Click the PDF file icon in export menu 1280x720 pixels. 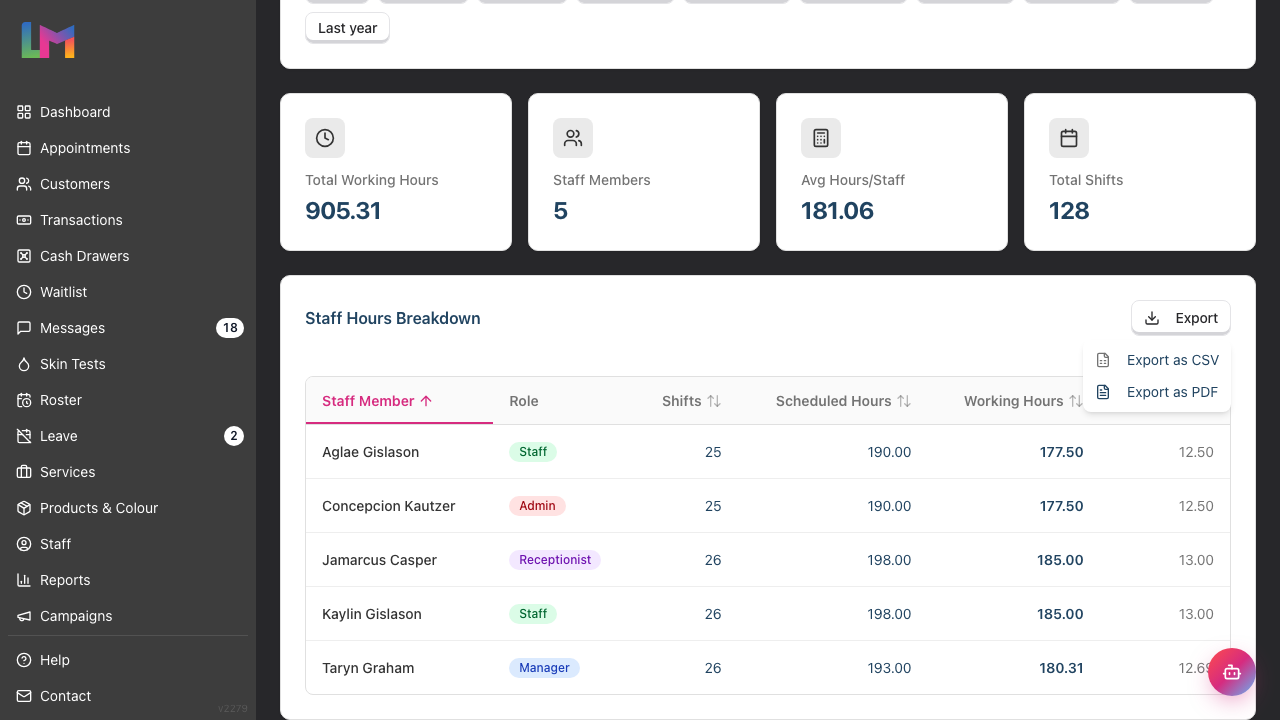pyautogui.click(x=1103, y=392)
